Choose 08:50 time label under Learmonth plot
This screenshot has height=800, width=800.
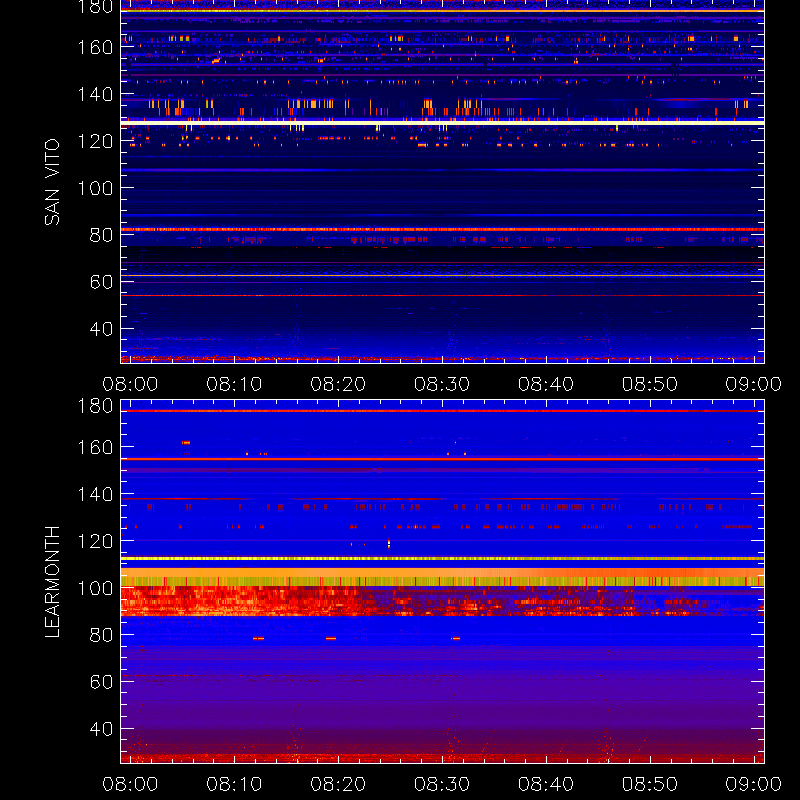coord(649,784)
